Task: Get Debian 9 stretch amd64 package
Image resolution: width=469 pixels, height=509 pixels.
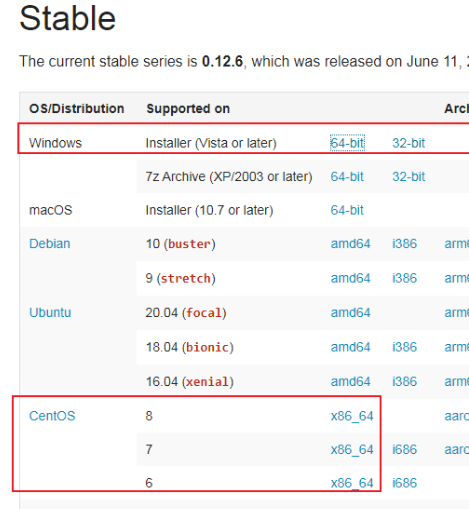Action: coord(350,278)
